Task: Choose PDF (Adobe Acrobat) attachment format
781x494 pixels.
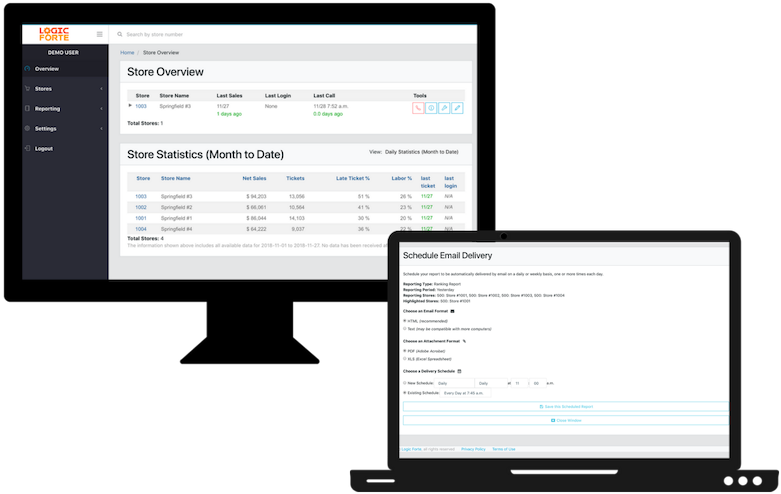Action: 404,351
